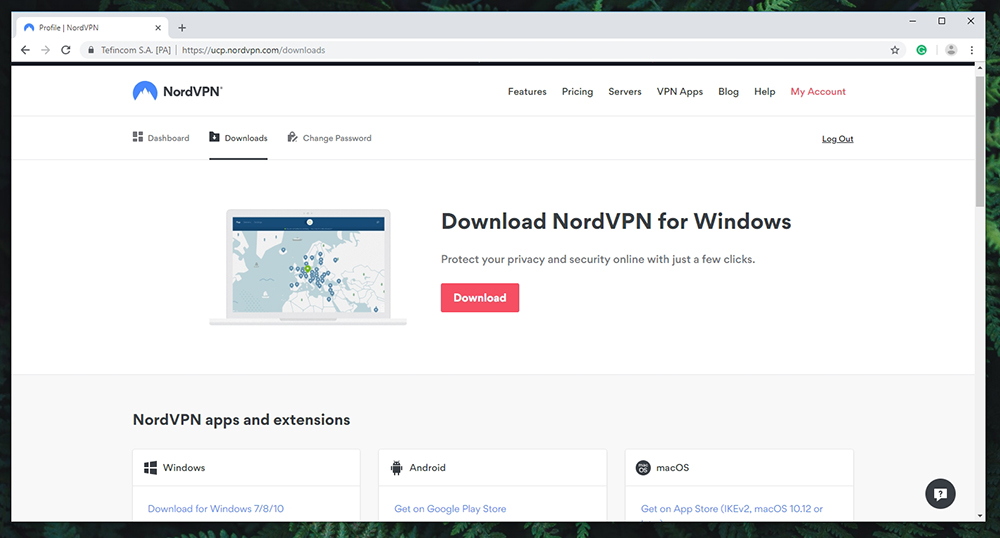1000x538 pixels.
Task: Reload the page with the refresh icon
Action: [66, 50]
